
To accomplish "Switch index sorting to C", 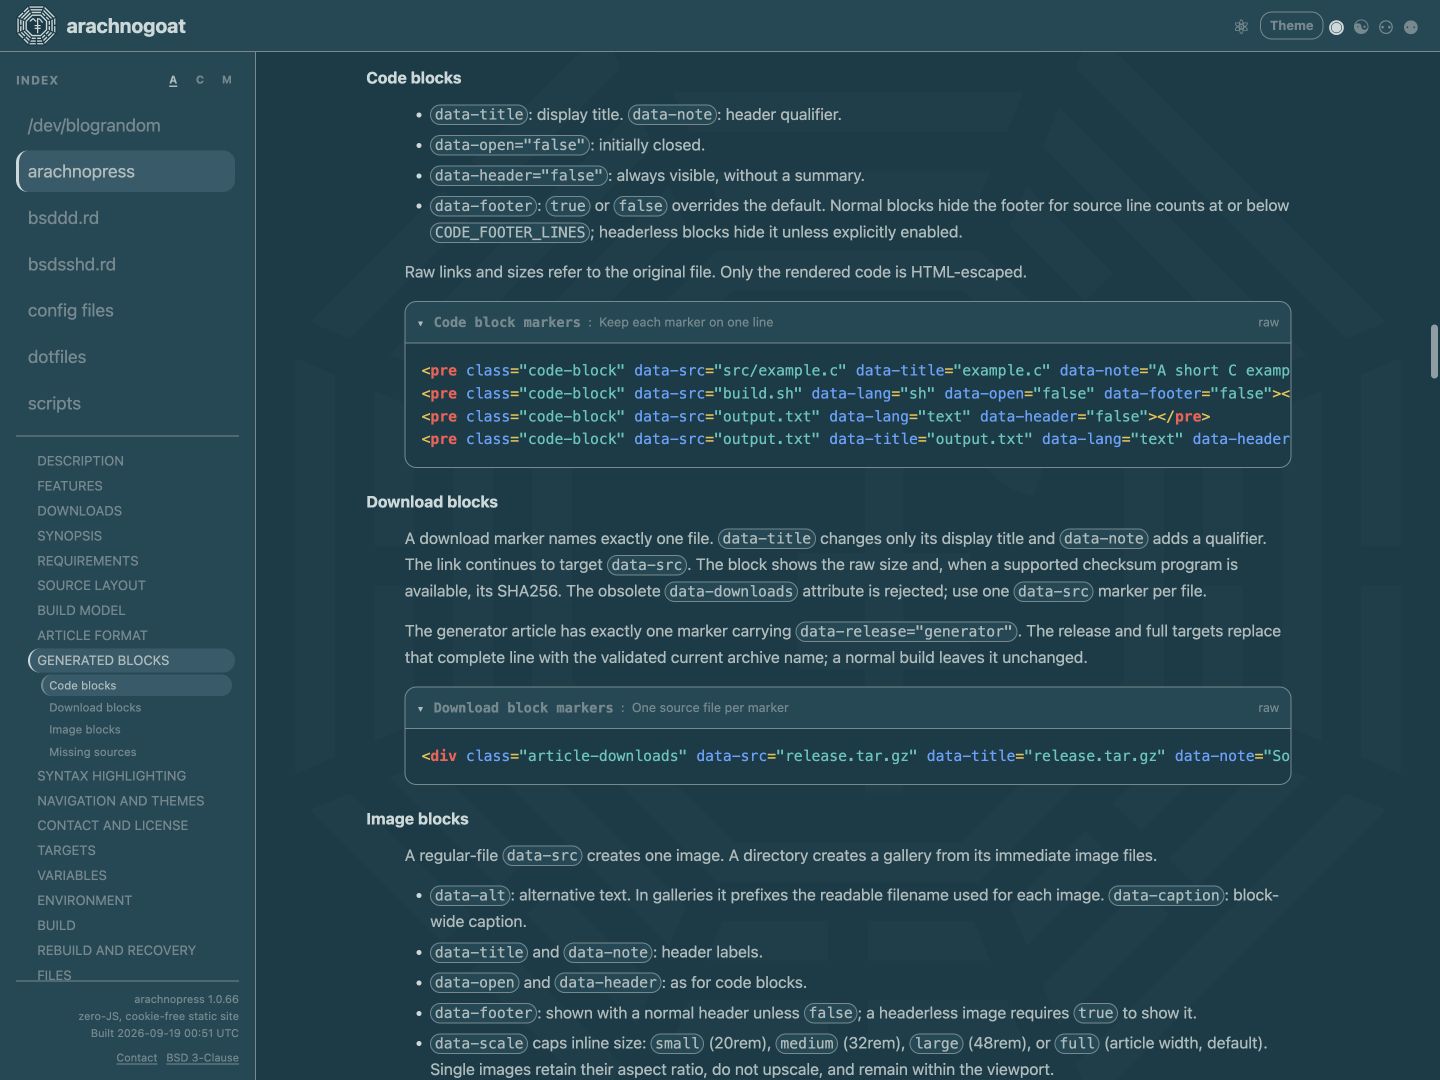I will 200,80.
